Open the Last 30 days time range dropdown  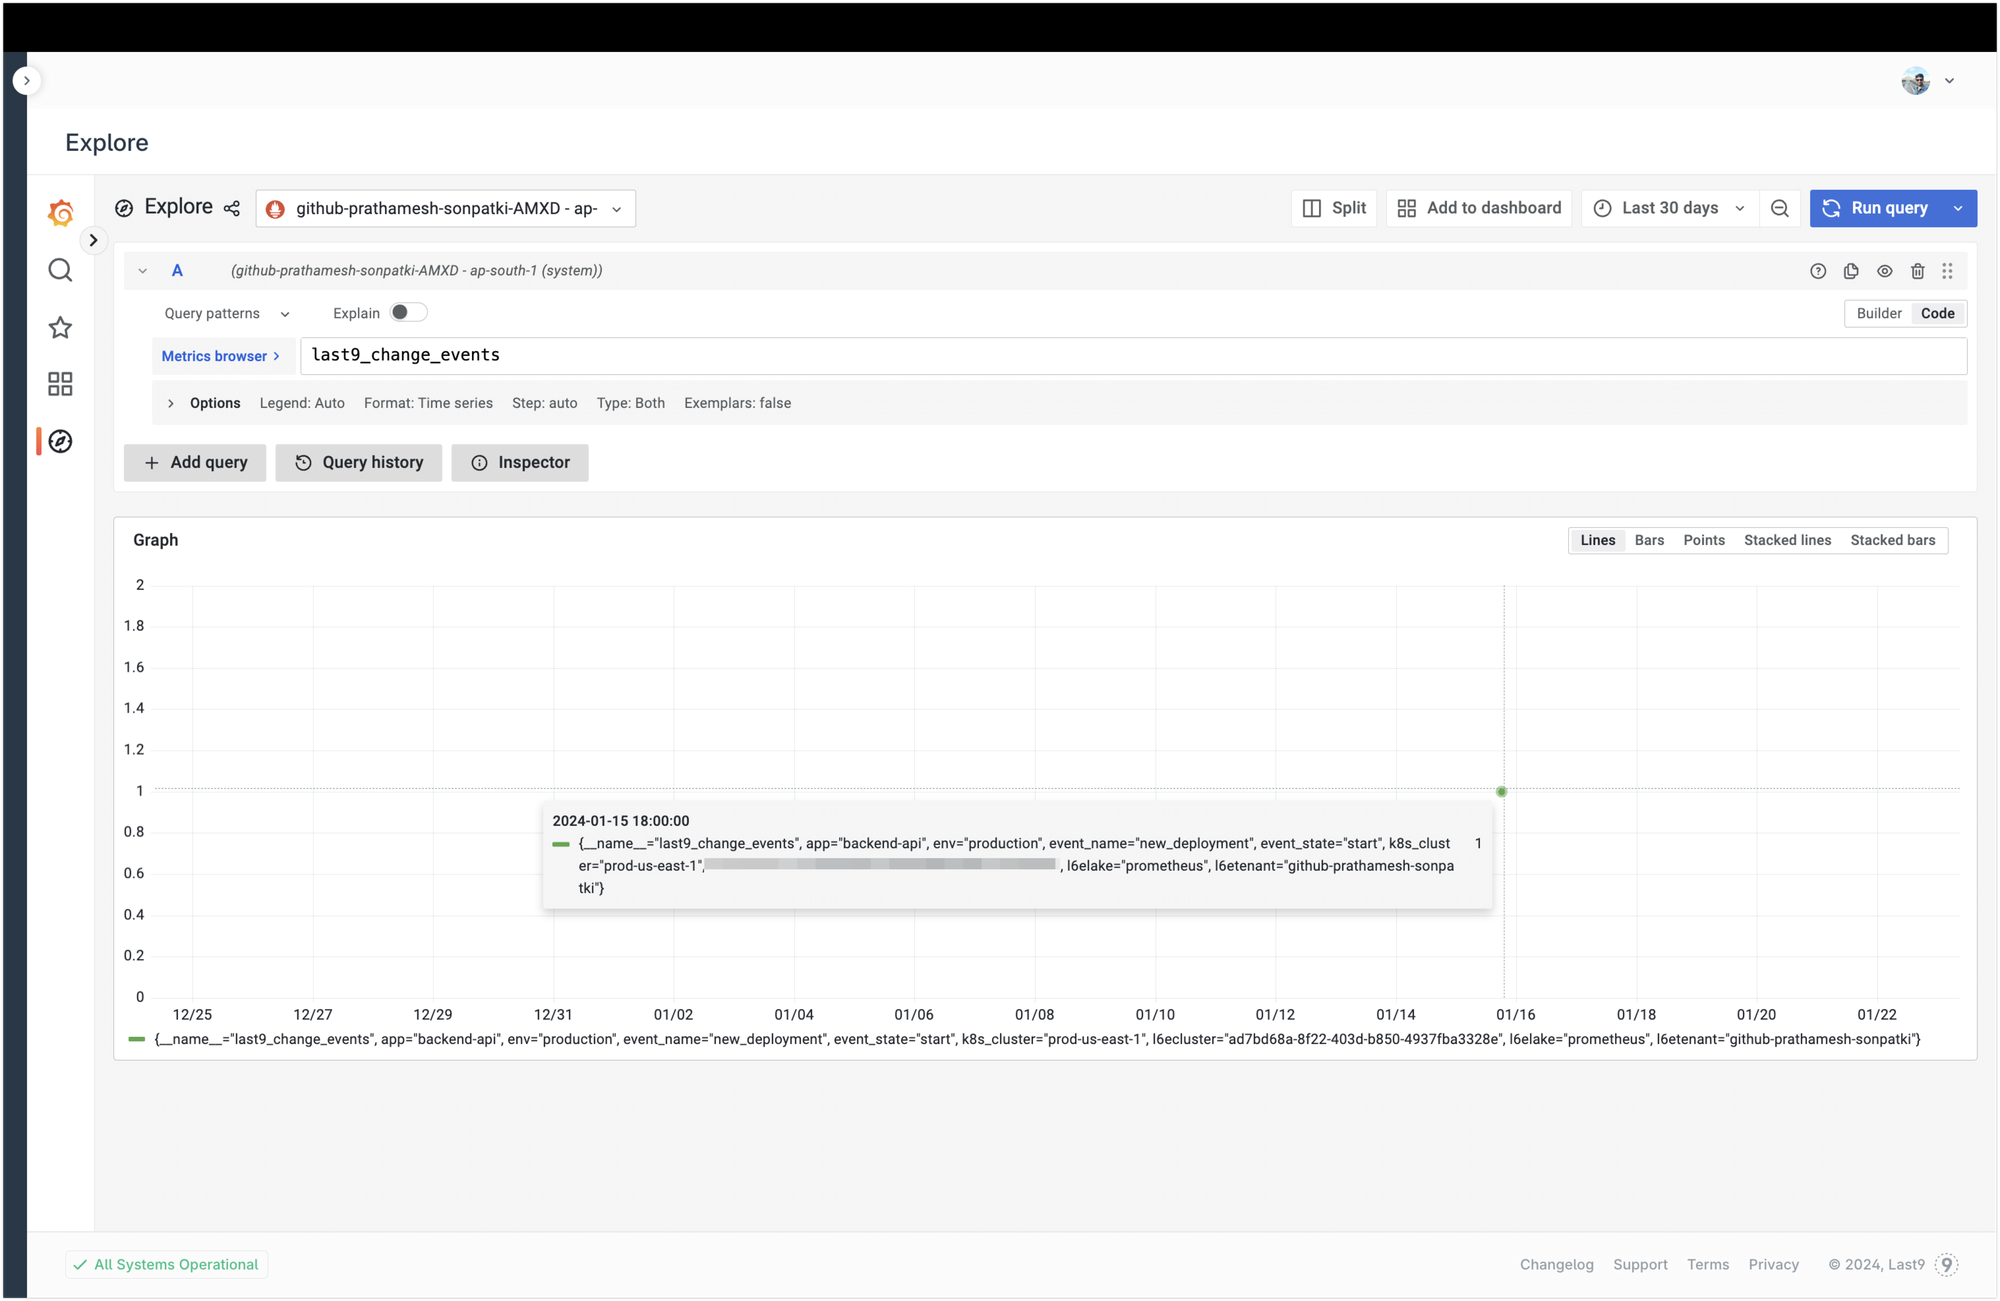click(1668, 208)
